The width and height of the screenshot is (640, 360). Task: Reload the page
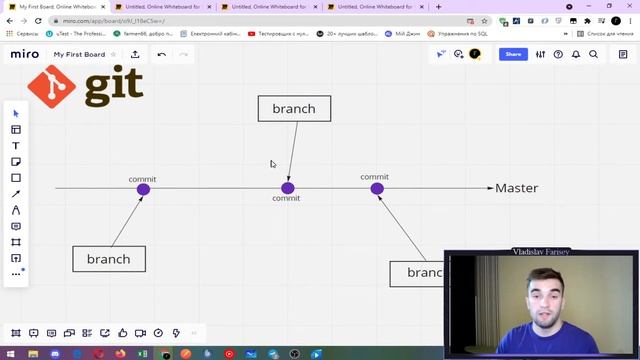coord(38,21)
